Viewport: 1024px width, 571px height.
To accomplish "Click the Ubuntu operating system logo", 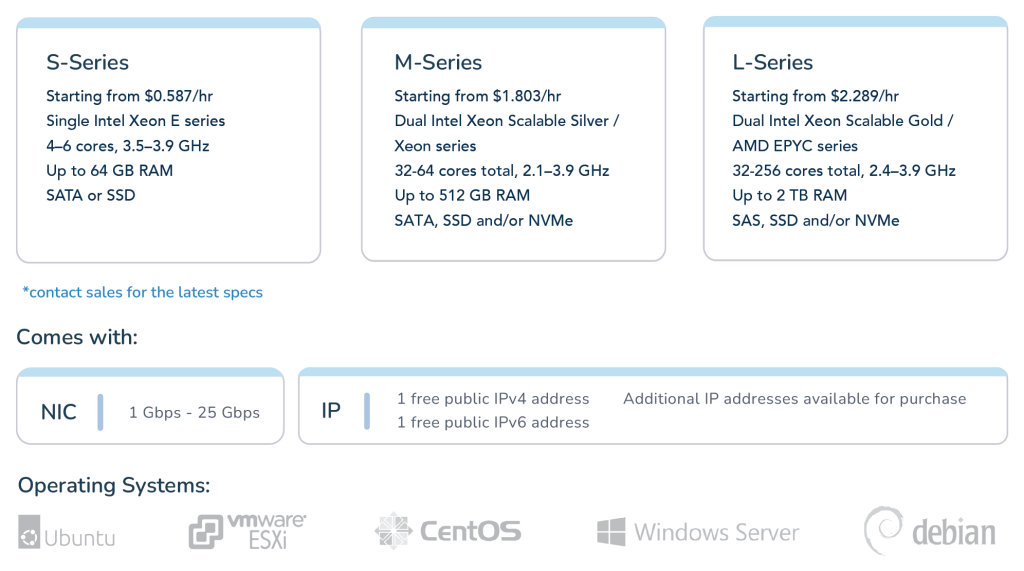I will (67, 532).
